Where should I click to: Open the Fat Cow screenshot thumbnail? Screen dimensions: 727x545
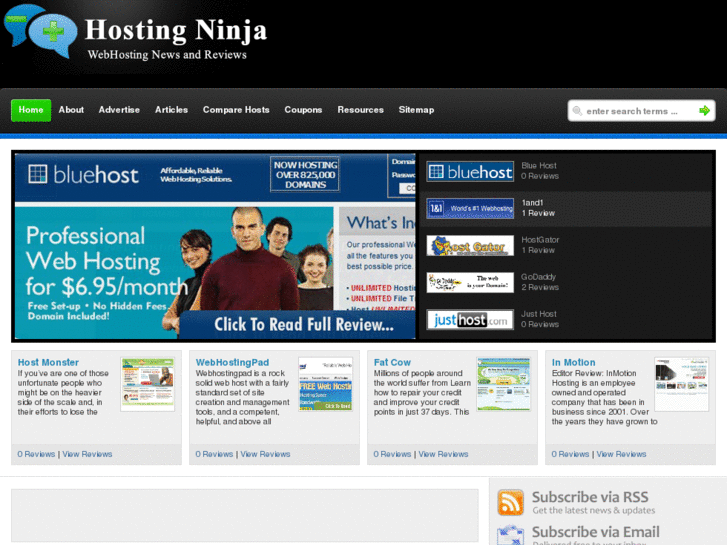pos(504,384)
